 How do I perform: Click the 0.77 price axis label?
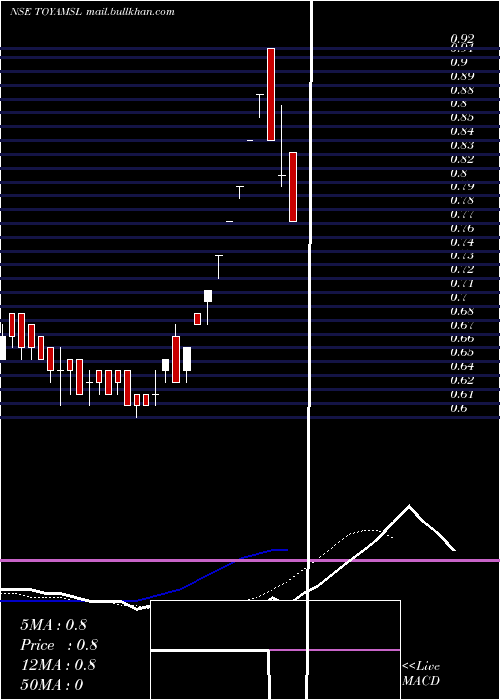(462, 214)
